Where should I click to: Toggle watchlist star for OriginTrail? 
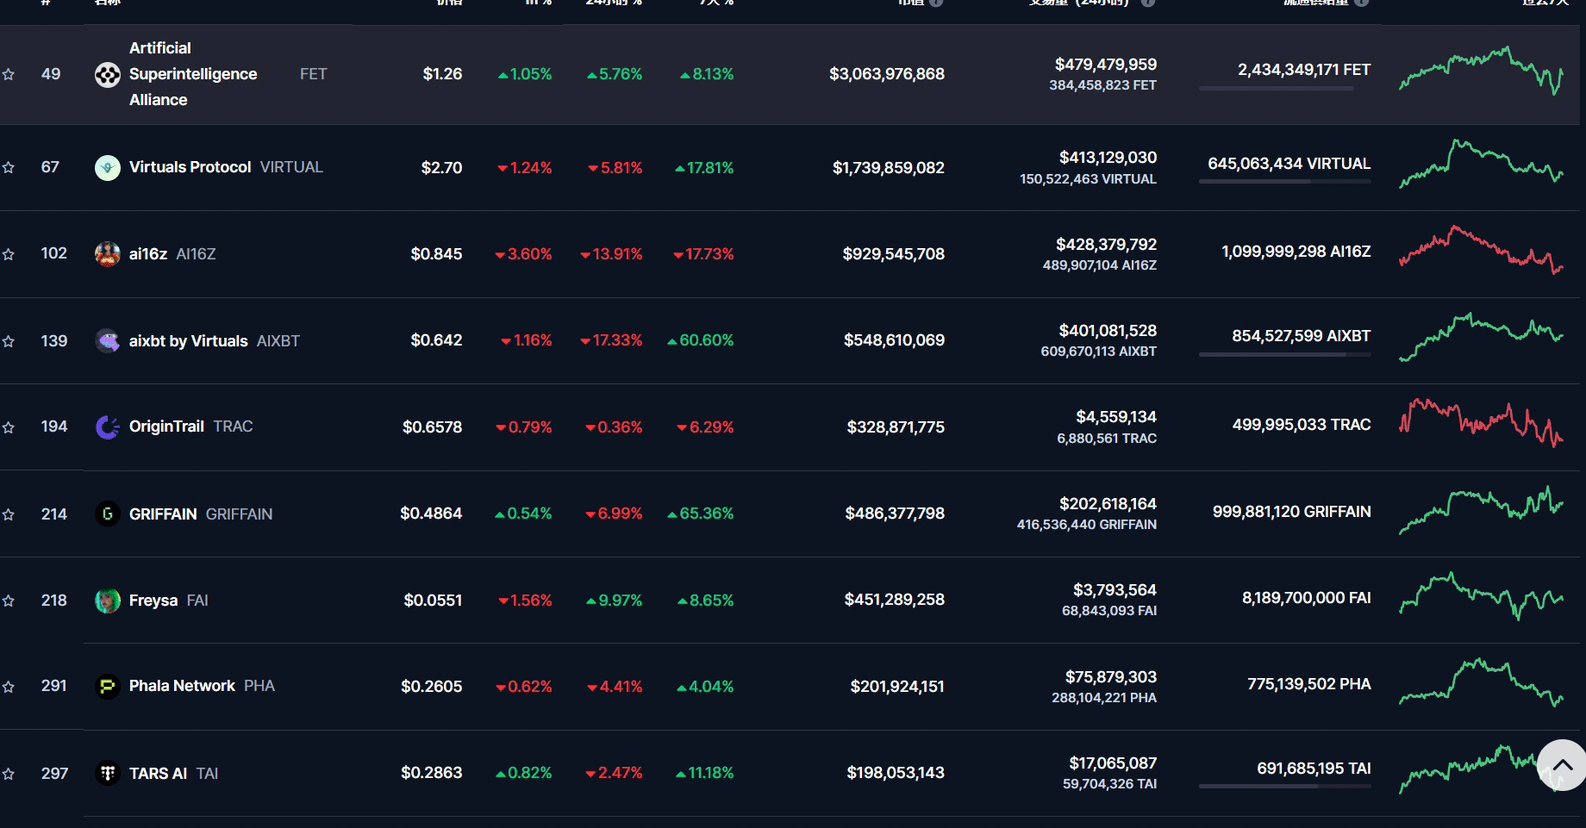pos(8,428)
